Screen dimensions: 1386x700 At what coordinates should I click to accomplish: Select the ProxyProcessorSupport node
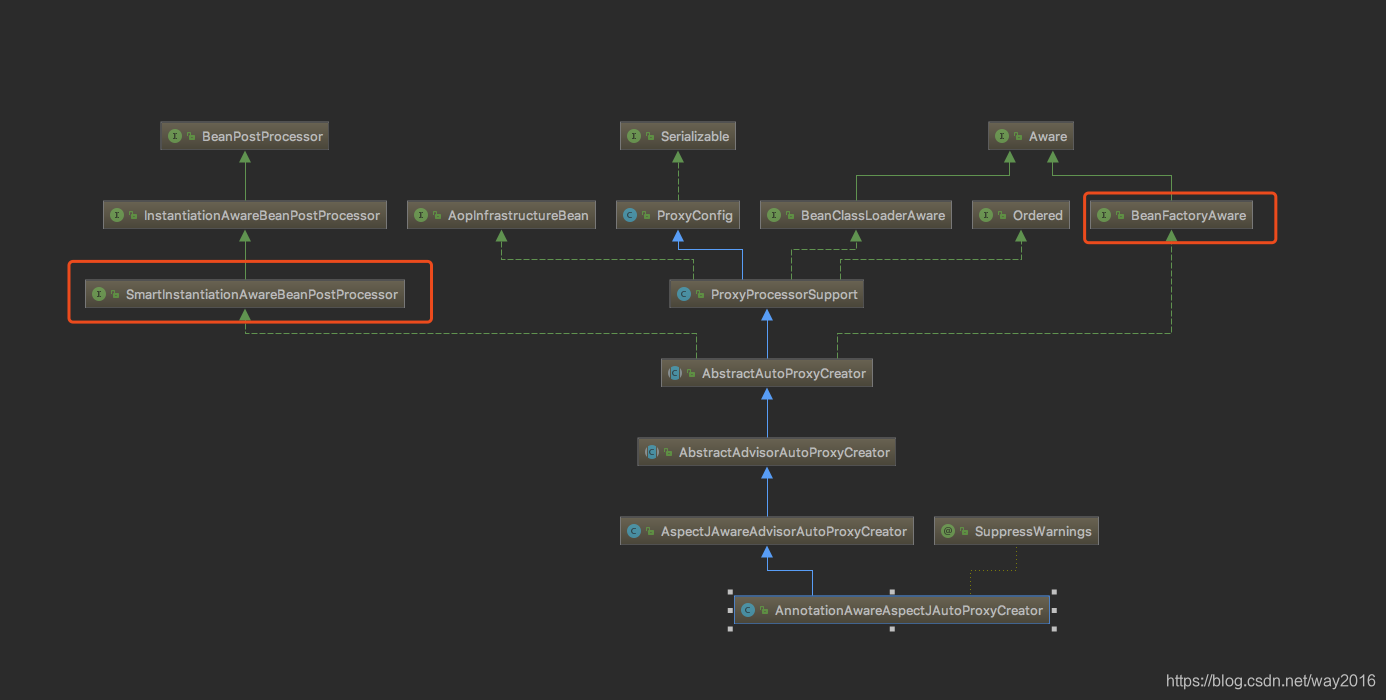click(x=767, y=294)
